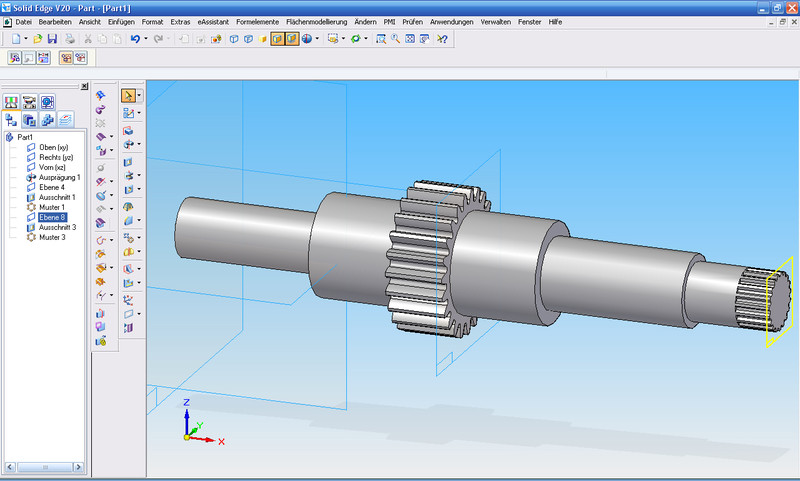Click the Zoom magnifier tool icon

(396, 39)
